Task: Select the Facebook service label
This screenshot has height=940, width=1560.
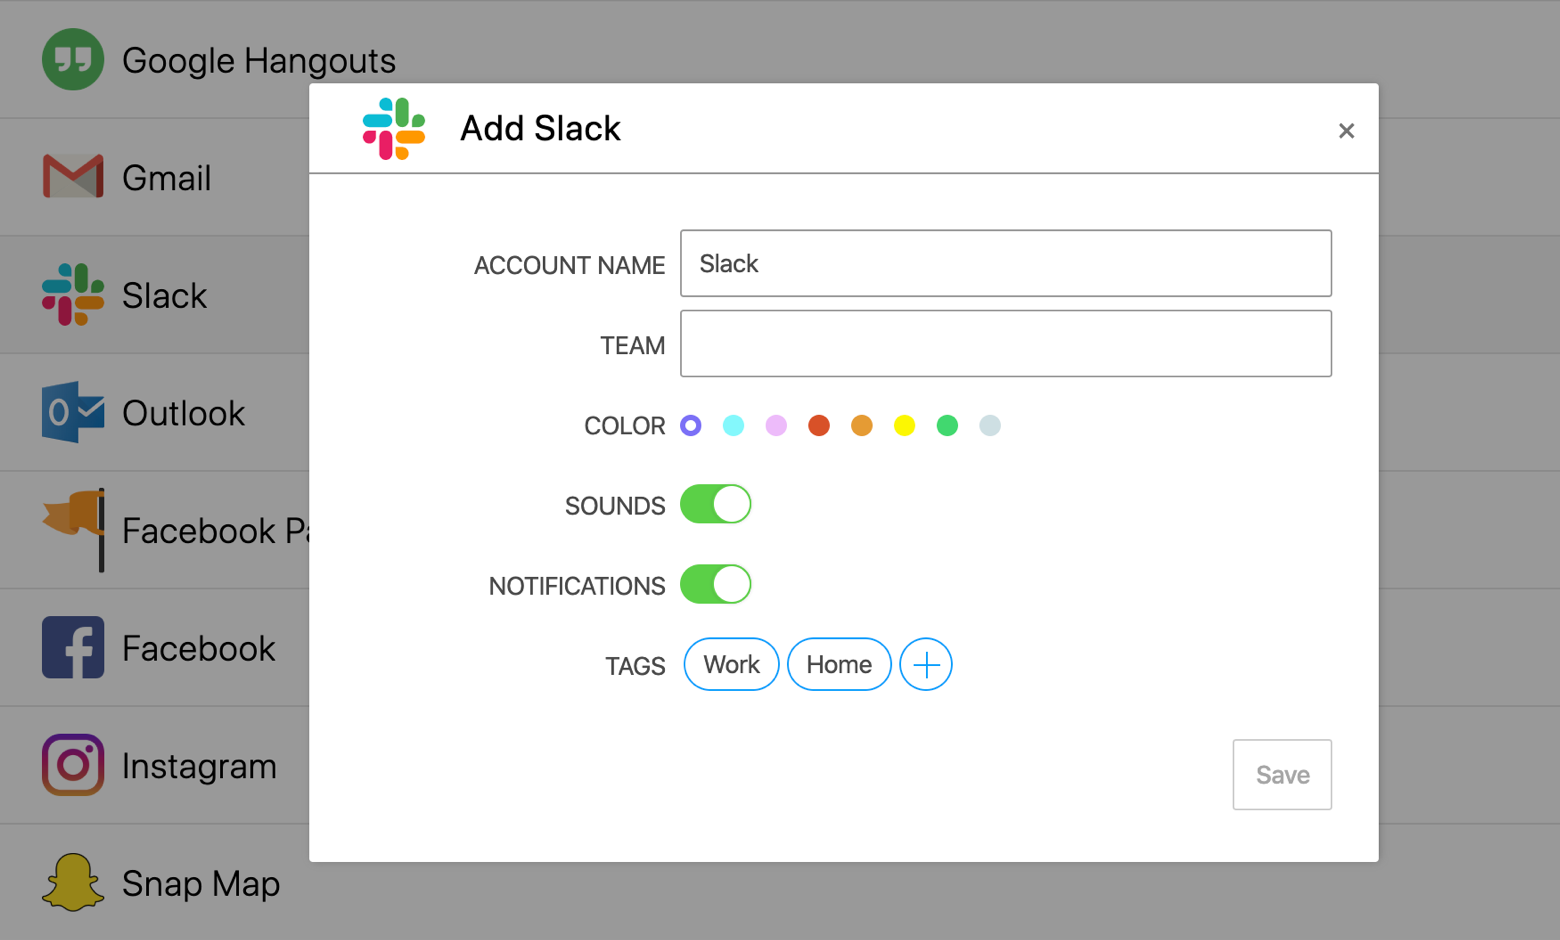Action: 199,648
